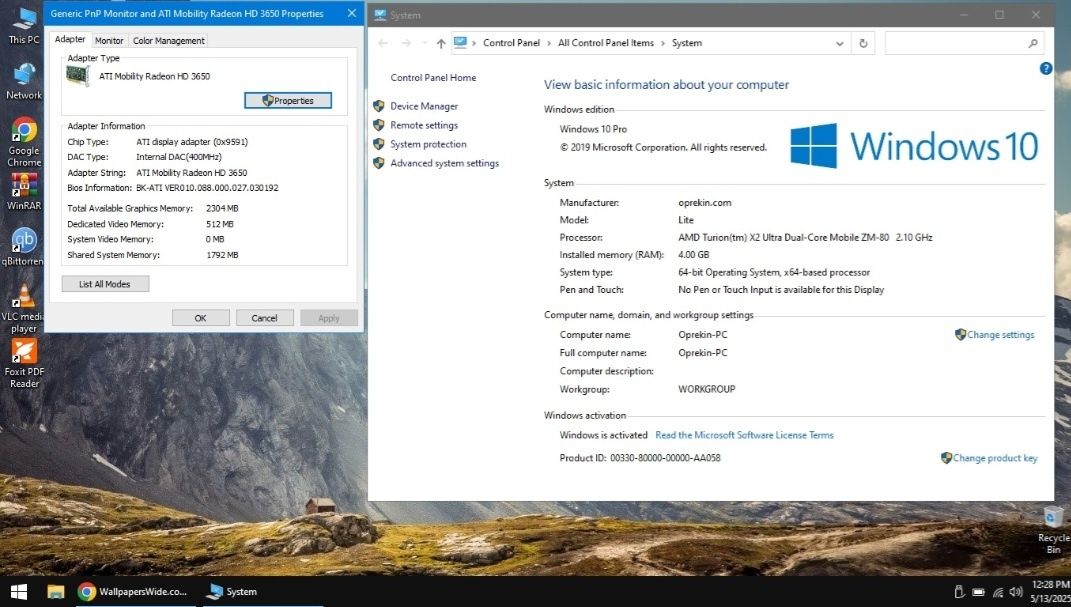The height and width of the screenshot is (607, 1071).
Task: Refresh the System window address bar
Action: coord(863,43)
